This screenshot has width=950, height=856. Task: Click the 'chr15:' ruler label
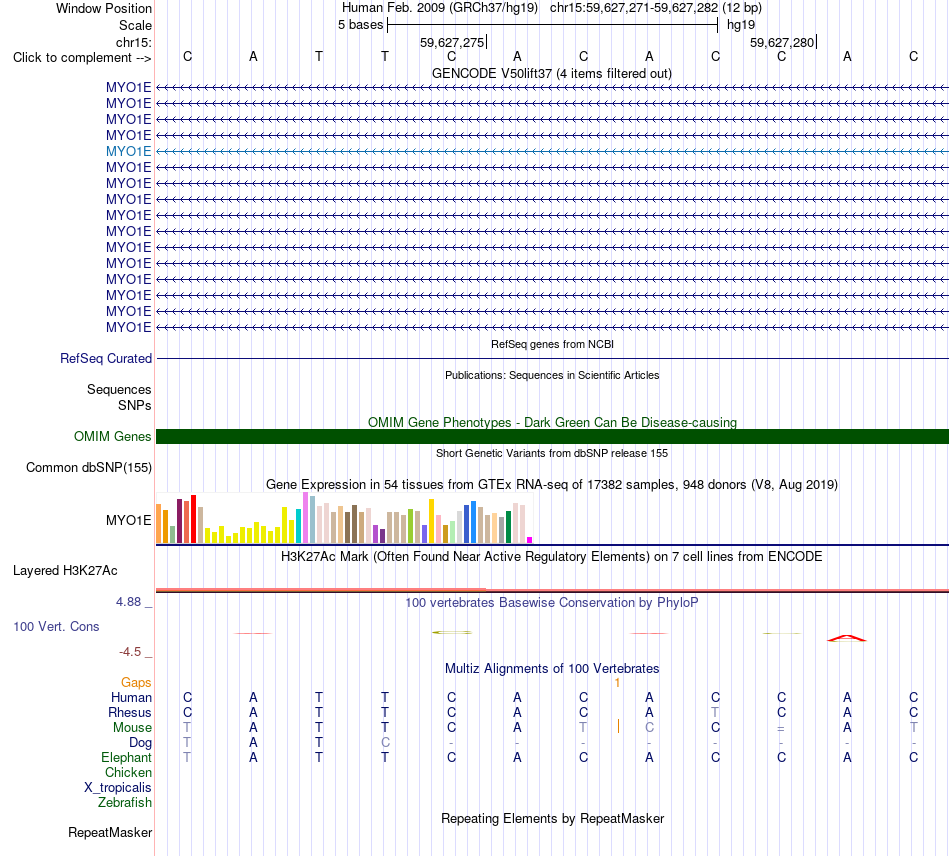click(133, 42)
